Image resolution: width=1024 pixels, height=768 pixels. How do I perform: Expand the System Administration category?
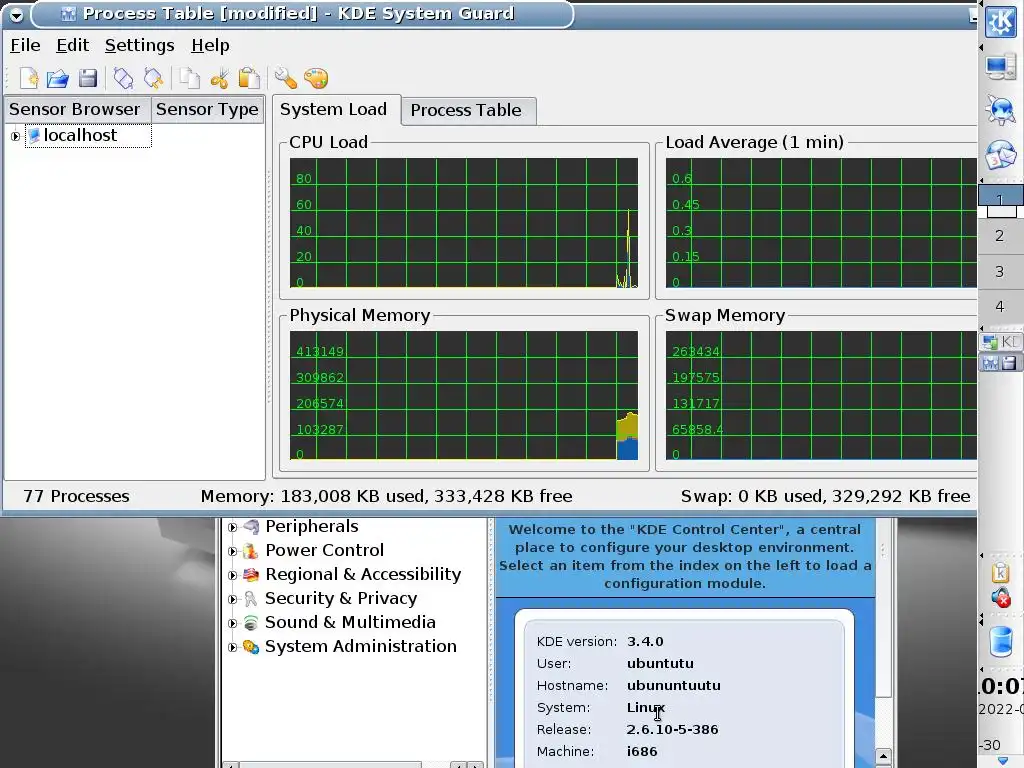pos(232,648)
